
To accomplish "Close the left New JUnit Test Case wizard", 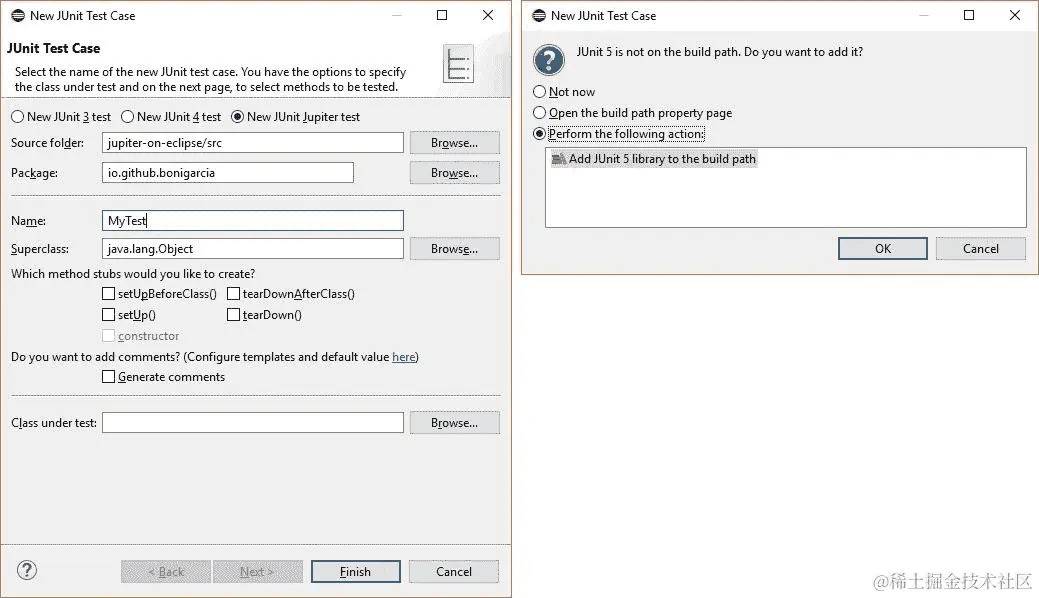I will (x=488, y=15).
